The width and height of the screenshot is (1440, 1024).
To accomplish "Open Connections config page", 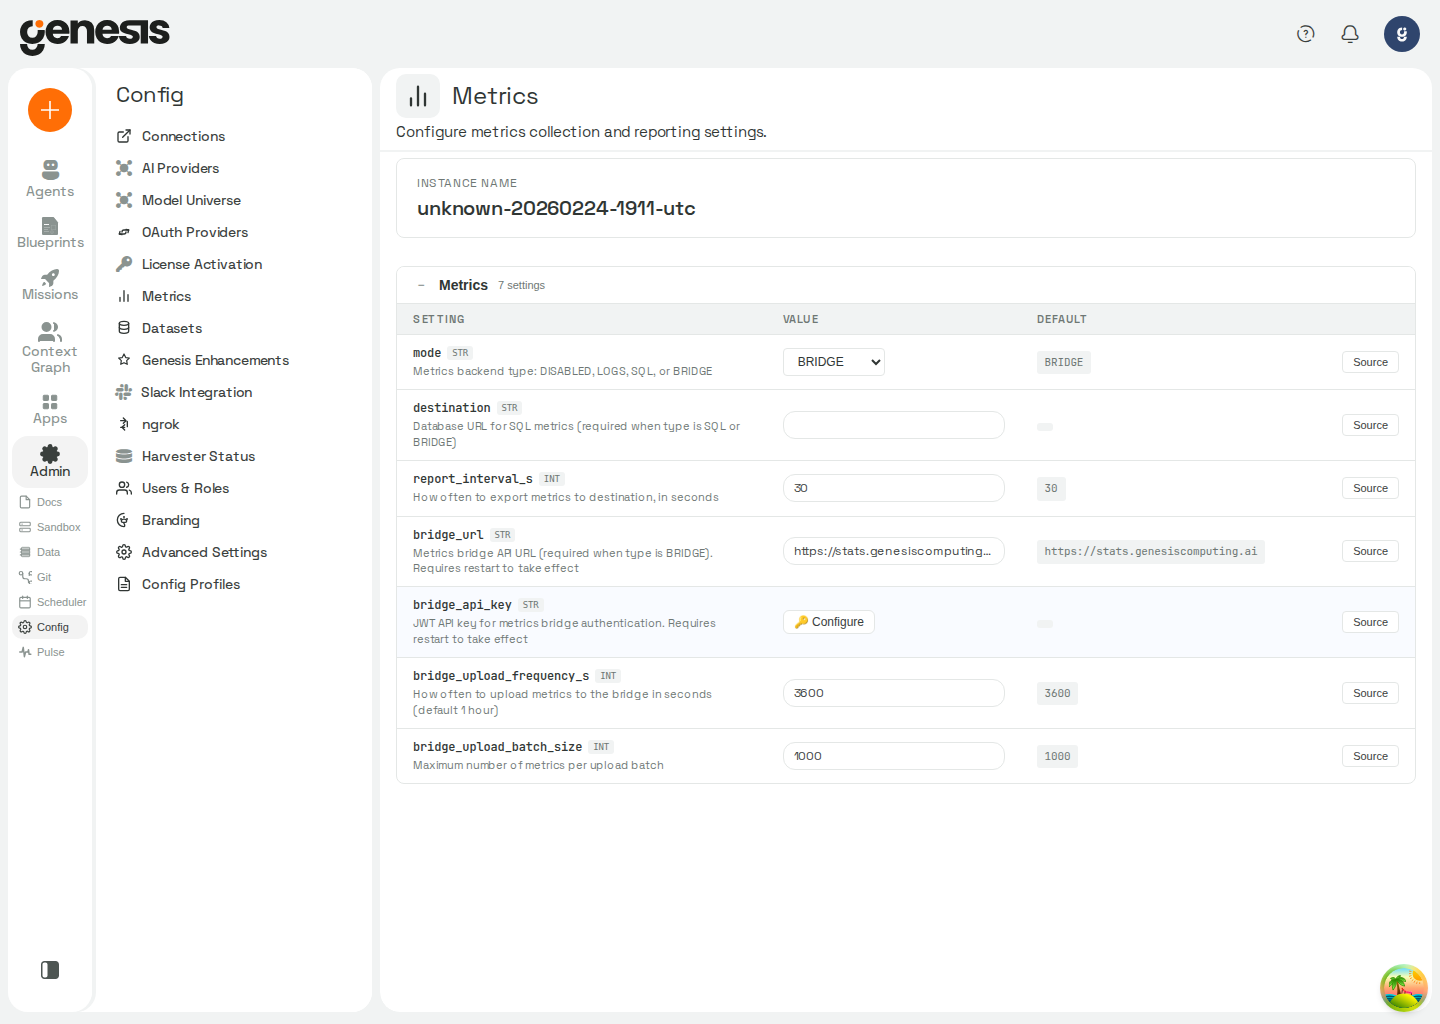I will [171, 136].
